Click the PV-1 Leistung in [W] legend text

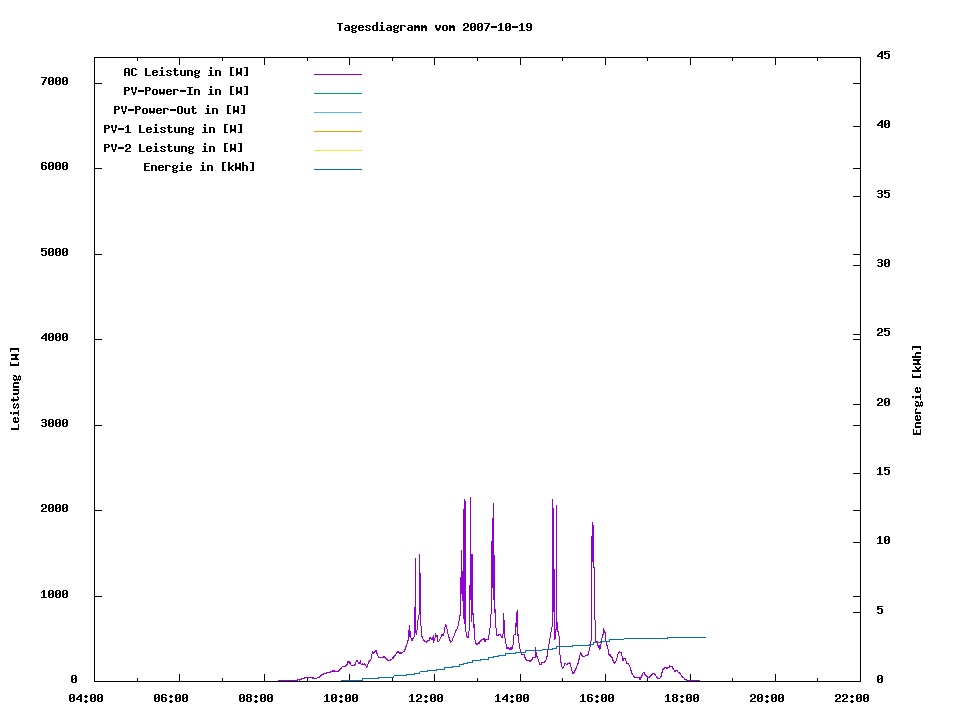coord(173,129)
